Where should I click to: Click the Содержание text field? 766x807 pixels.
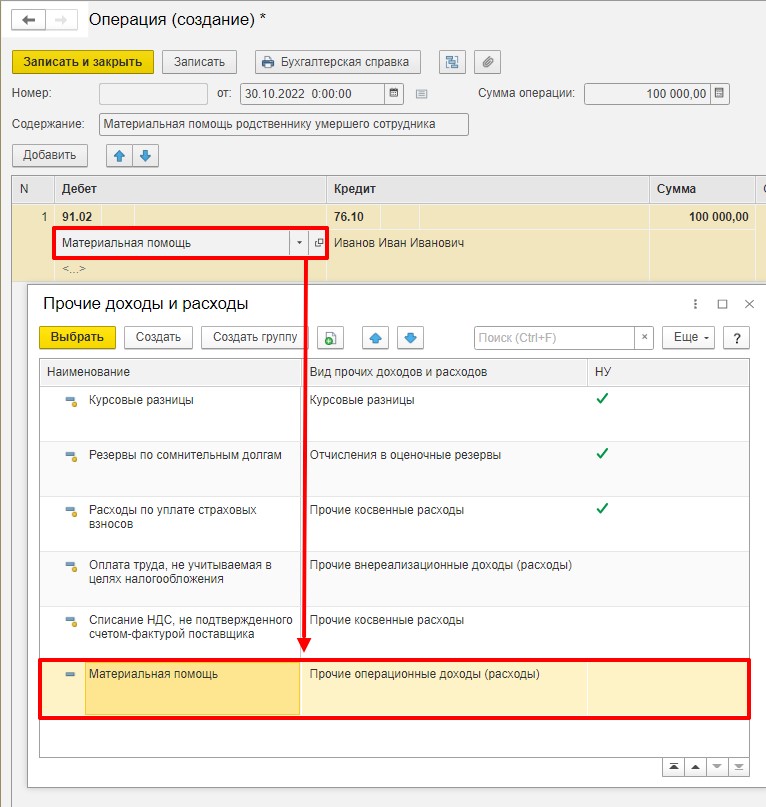click(x=284, y=124)
